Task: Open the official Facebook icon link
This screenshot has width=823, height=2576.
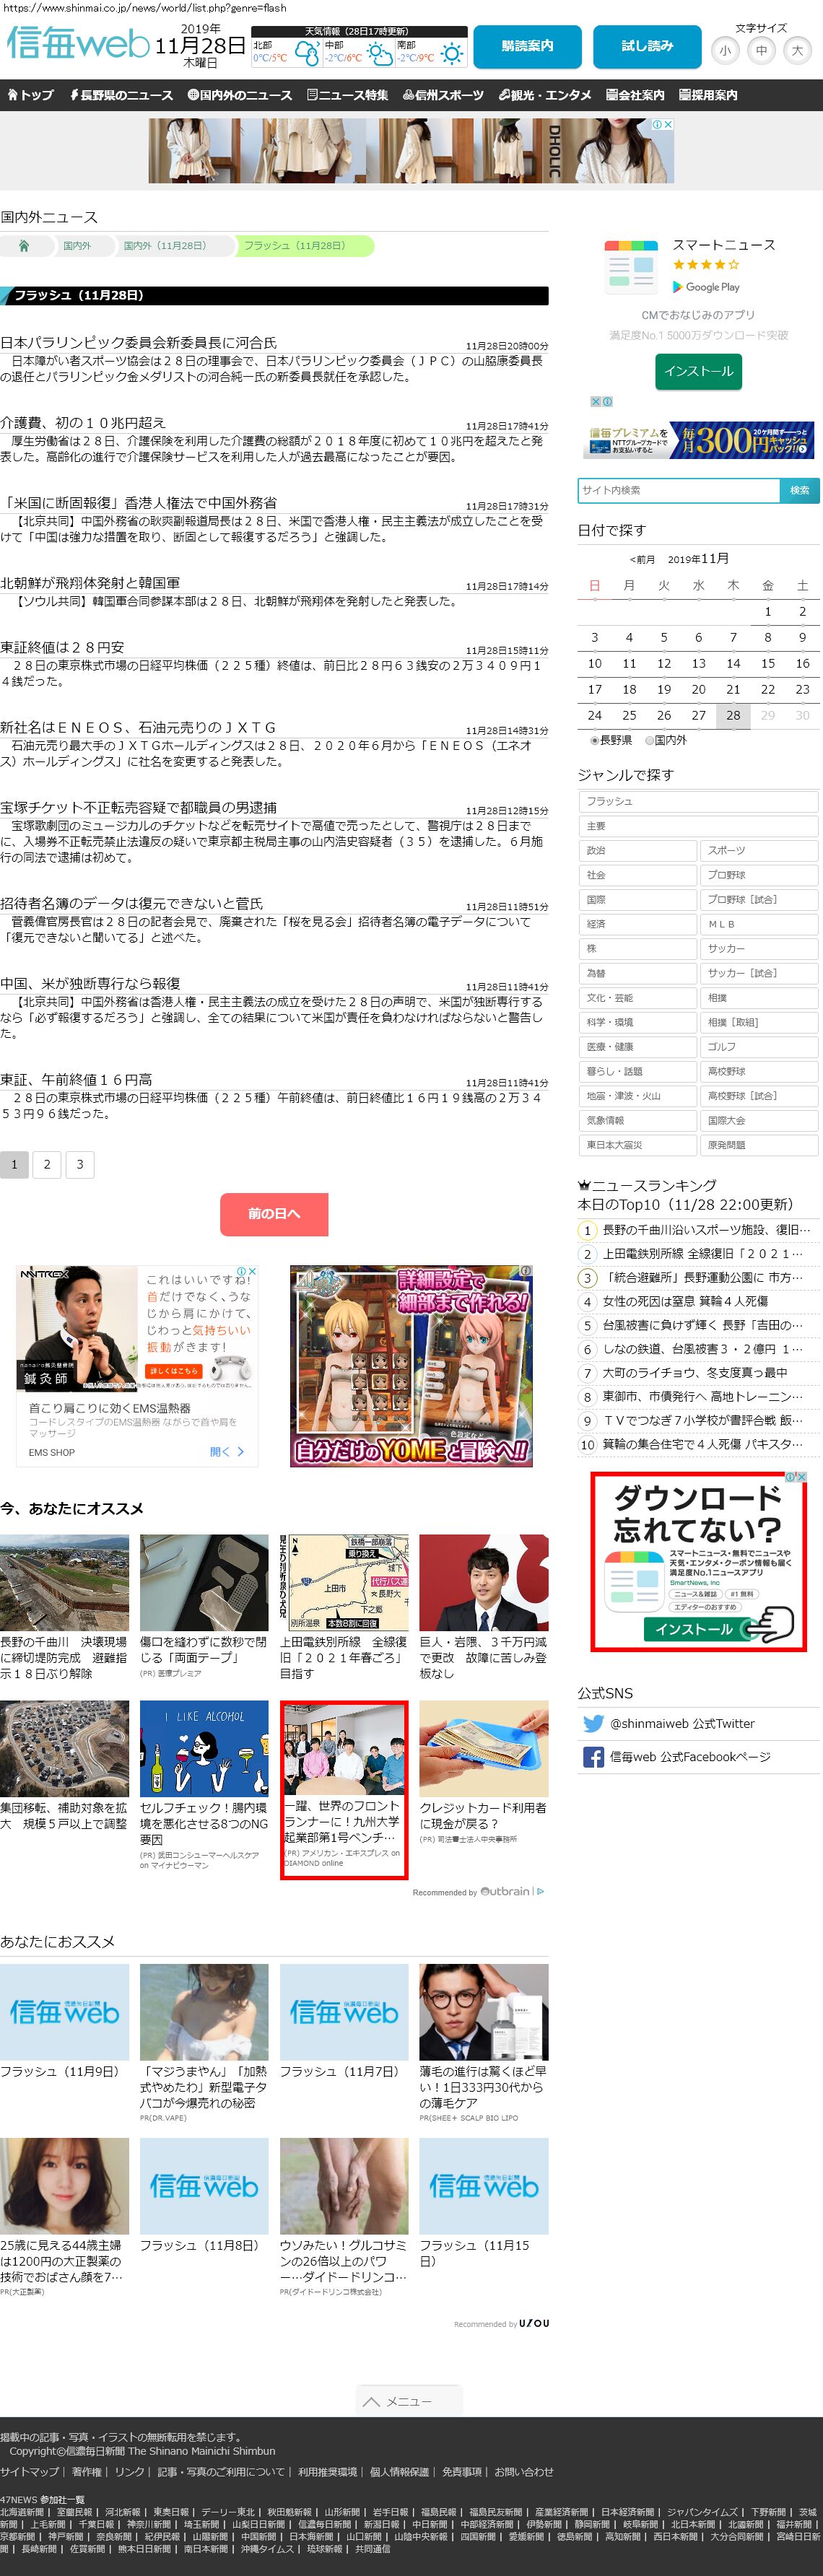Action: click(x=593, y=1757)
